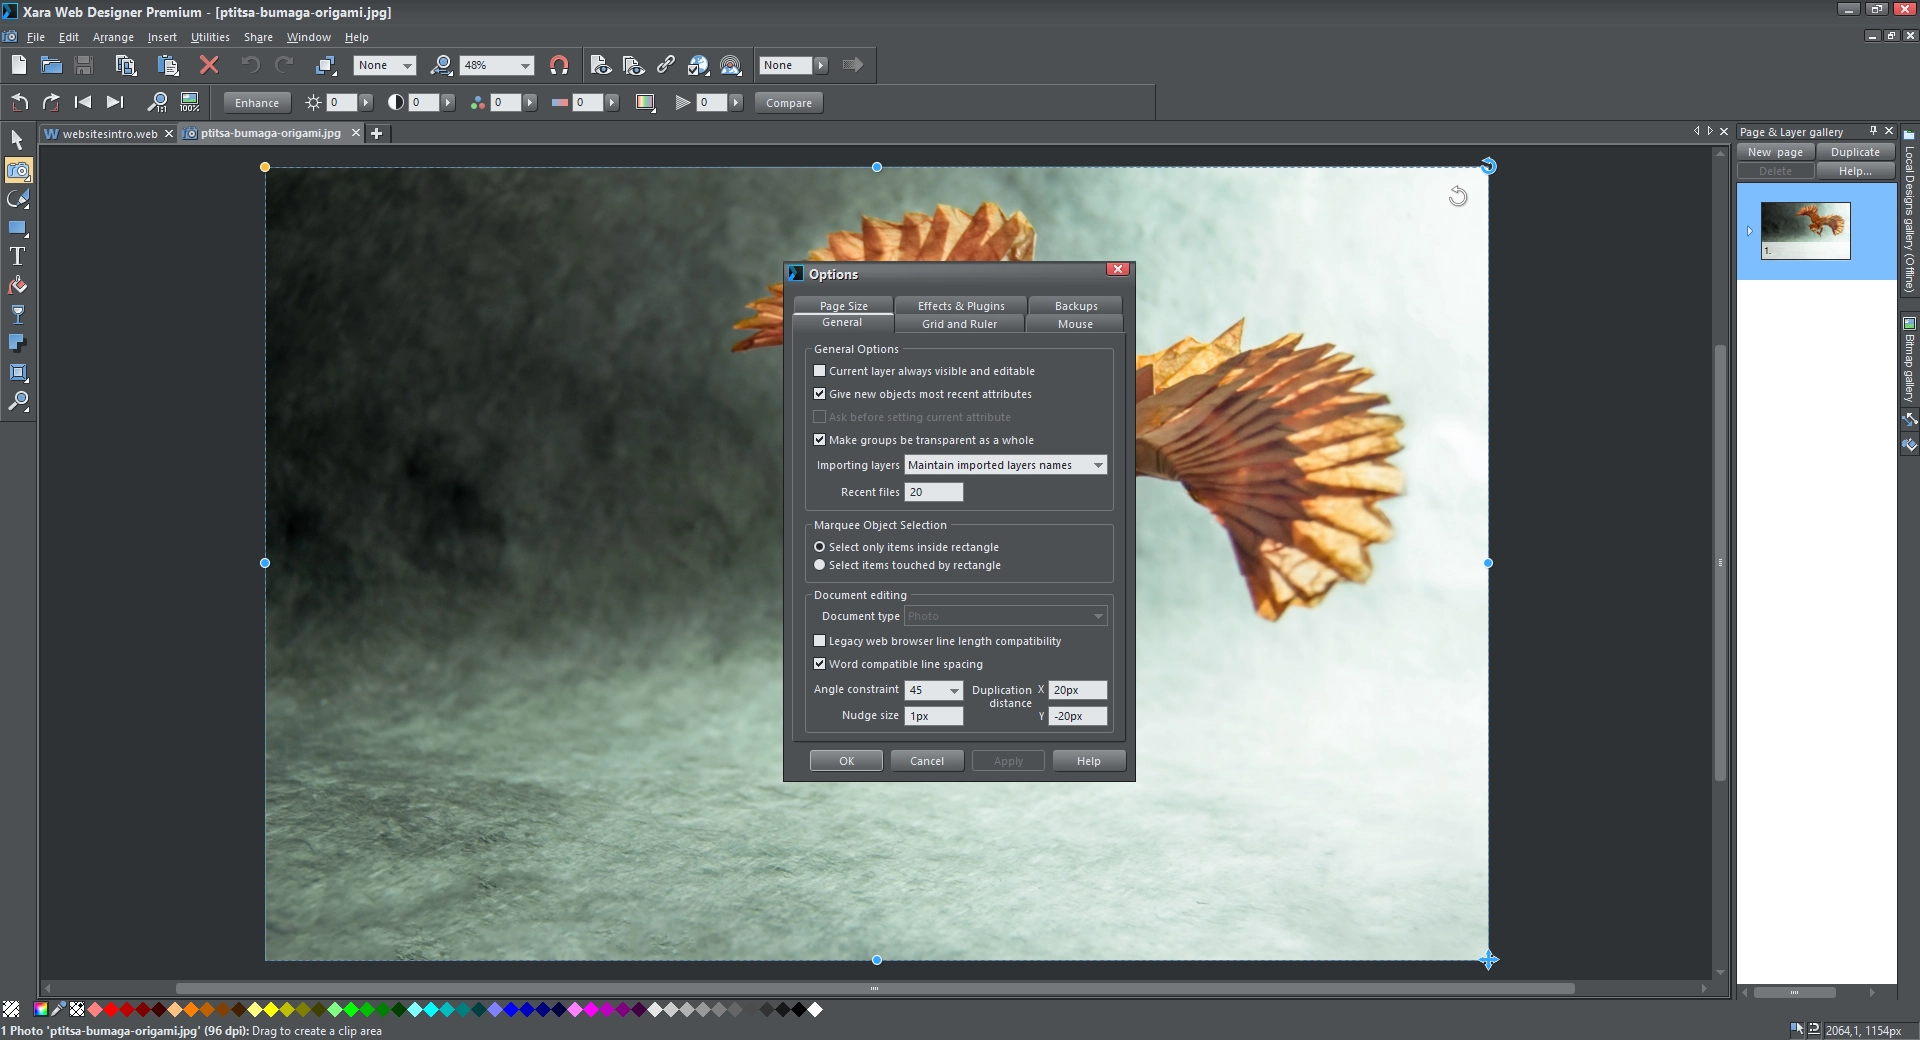Open the File menu
This screenshot has height=1040, width=1920.
point(36,37)
